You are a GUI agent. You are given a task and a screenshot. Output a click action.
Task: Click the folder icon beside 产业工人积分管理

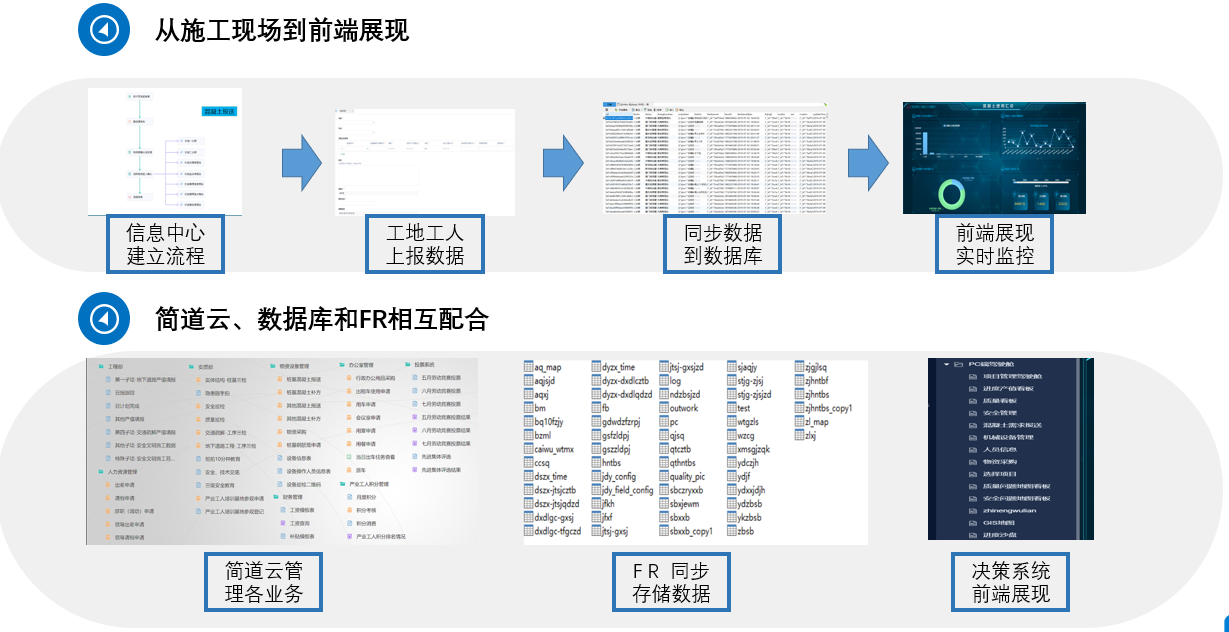click(341, 483)
